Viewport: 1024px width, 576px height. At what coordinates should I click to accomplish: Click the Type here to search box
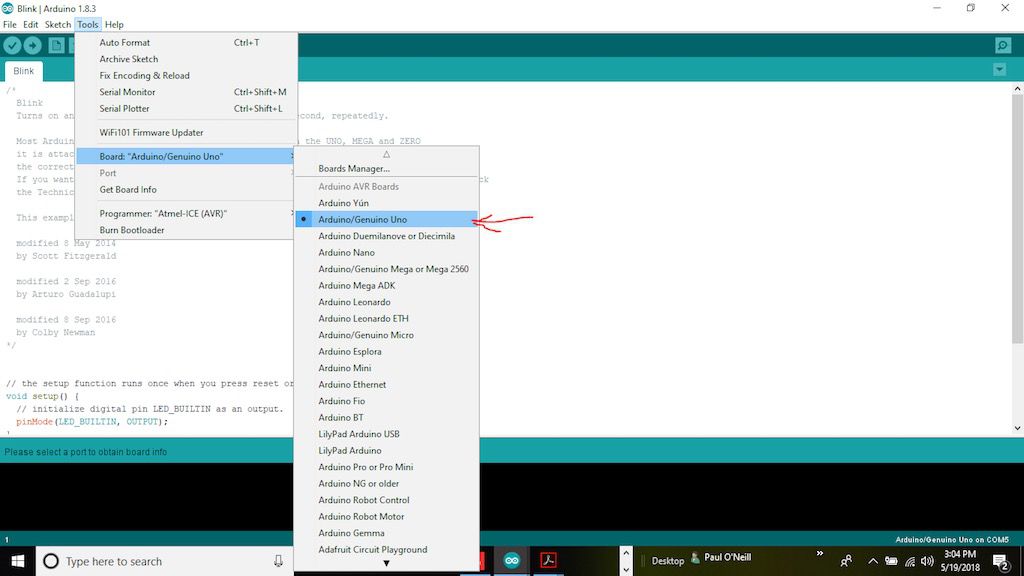pos(163,561)
